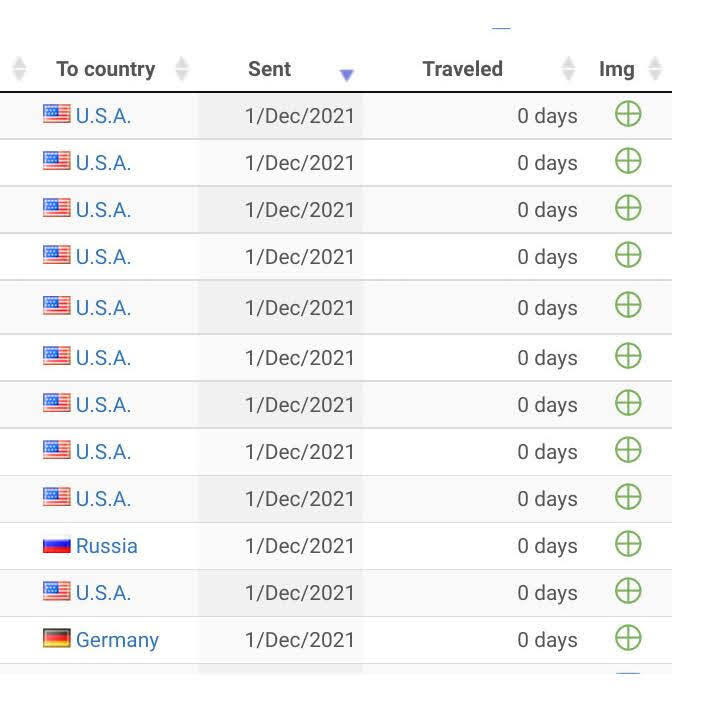
Task: Click sort arrows left of To country
Action: 19,69
